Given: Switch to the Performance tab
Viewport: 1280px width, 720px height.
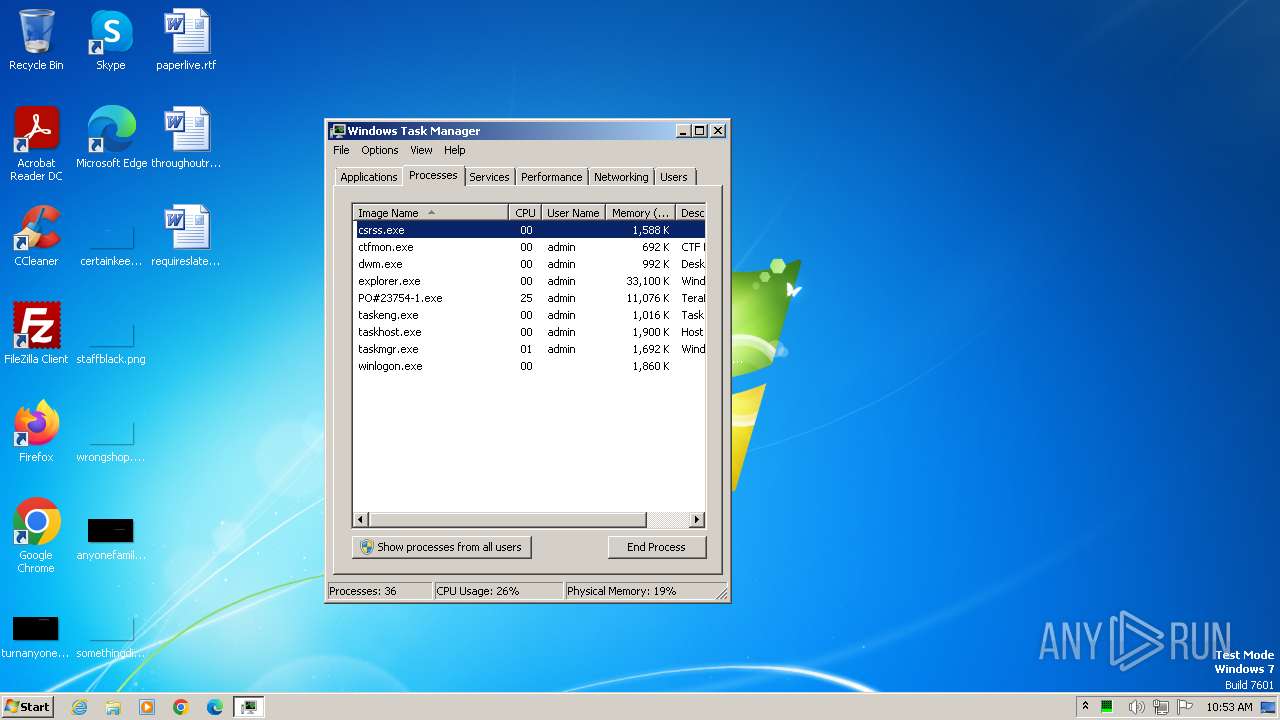Looking at the screenshot, I should pyautogui.click(x=551, y=177).
